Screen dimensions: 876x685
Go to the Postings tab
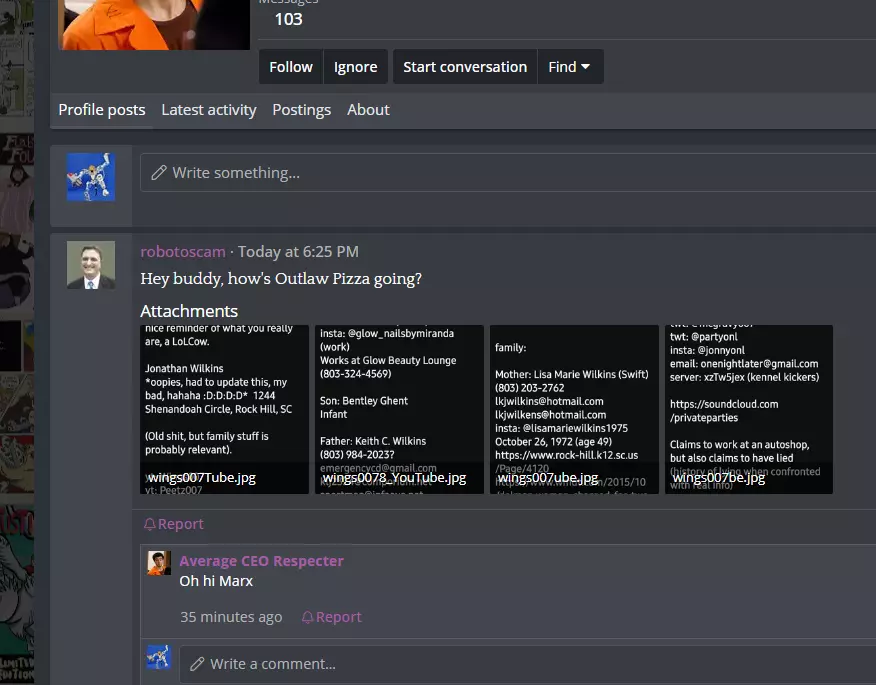coord(302,110)
